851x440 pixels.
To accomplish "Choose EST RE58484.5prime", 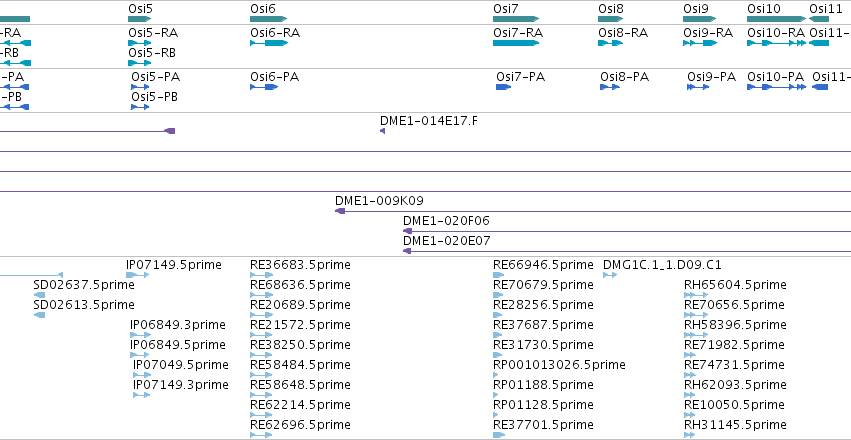I will 261,375.
